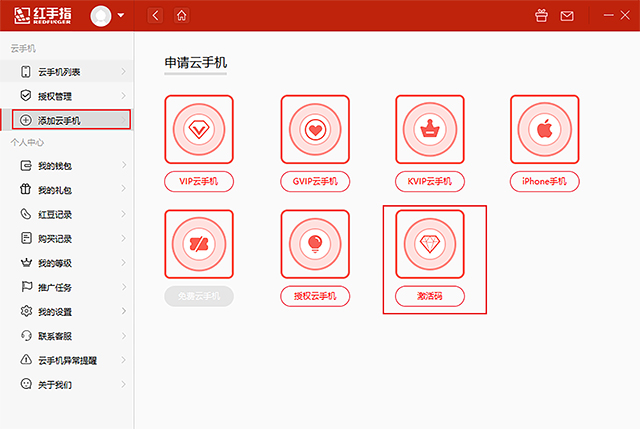Expand the 云手机列表 chevron
Image resolution: width=640 pixels, height=429 pixels.
(x=123, y=72)
